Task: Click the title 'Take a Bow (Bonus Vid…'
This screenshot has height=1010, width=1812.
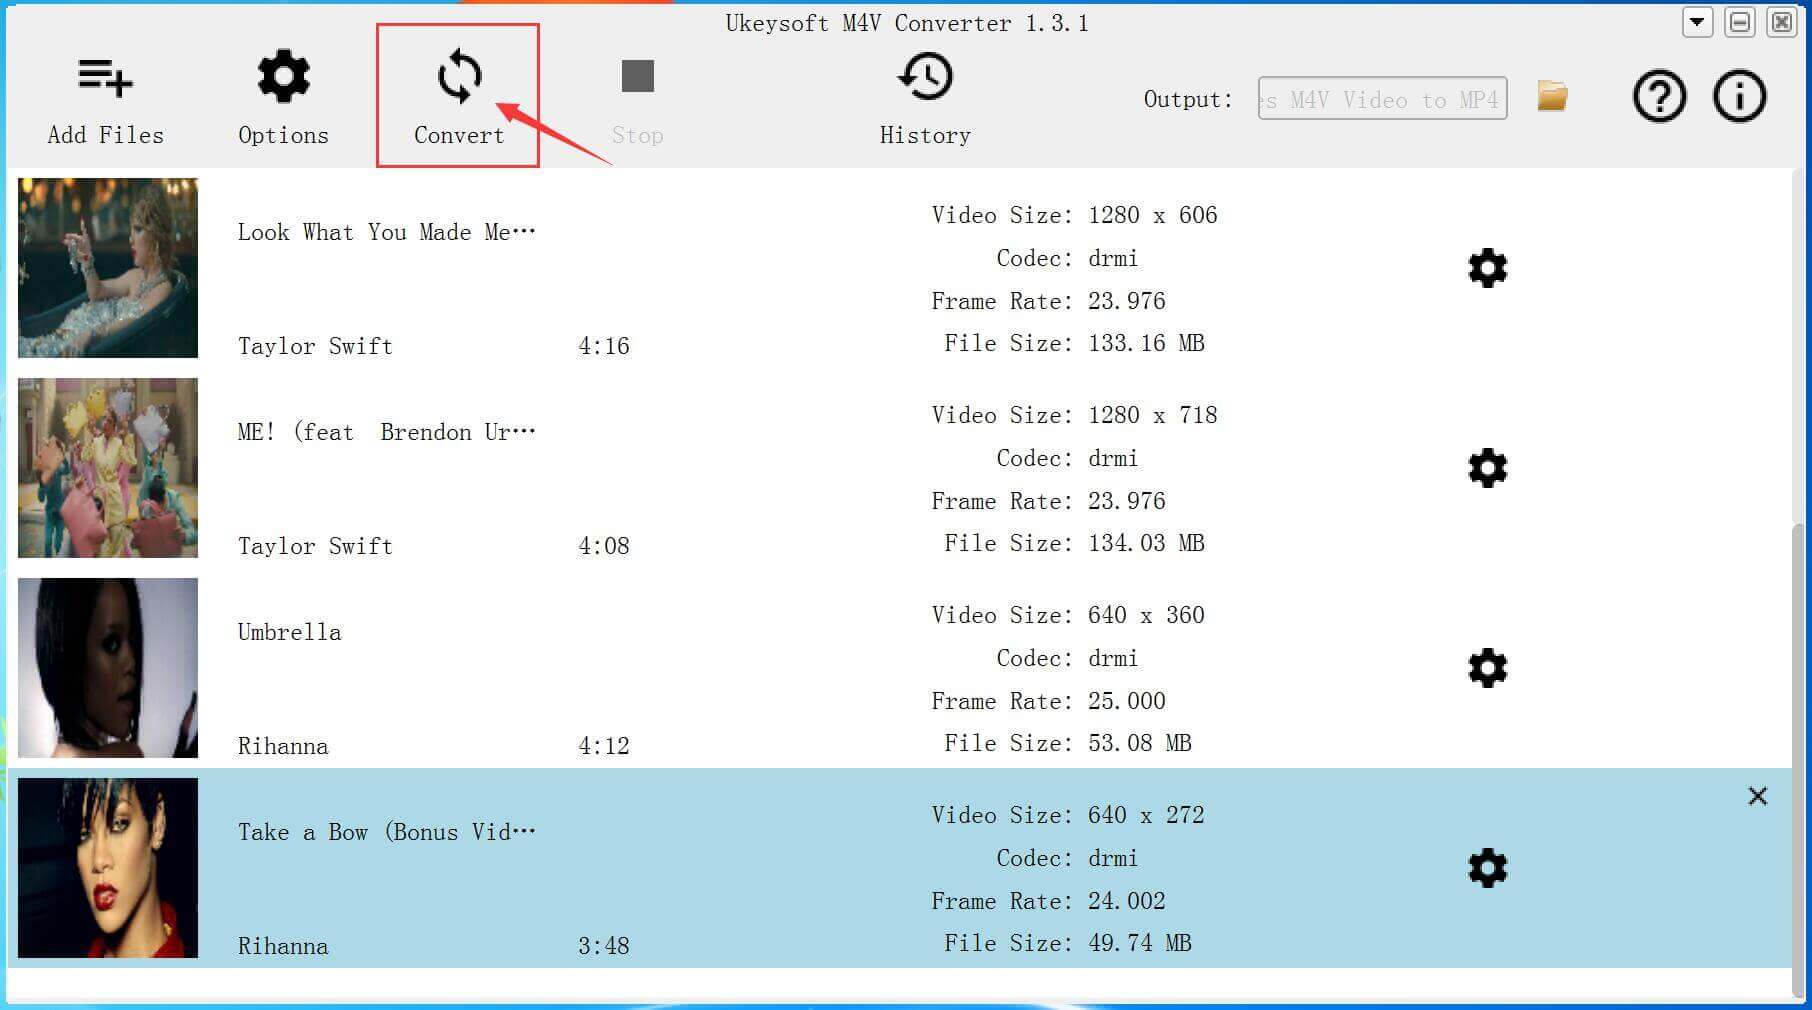Action: coord(387,832)
